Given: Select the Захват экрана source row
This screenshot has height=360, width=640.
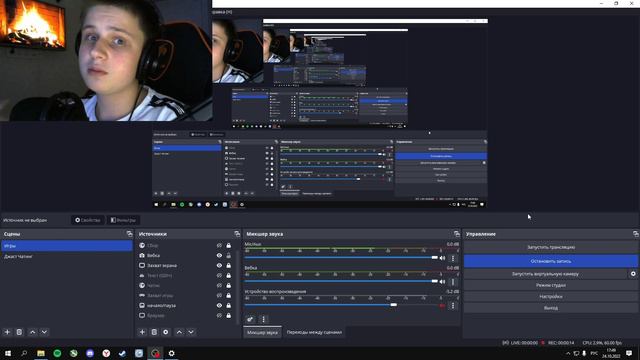Looking at the screenshot, I should 186,265.
